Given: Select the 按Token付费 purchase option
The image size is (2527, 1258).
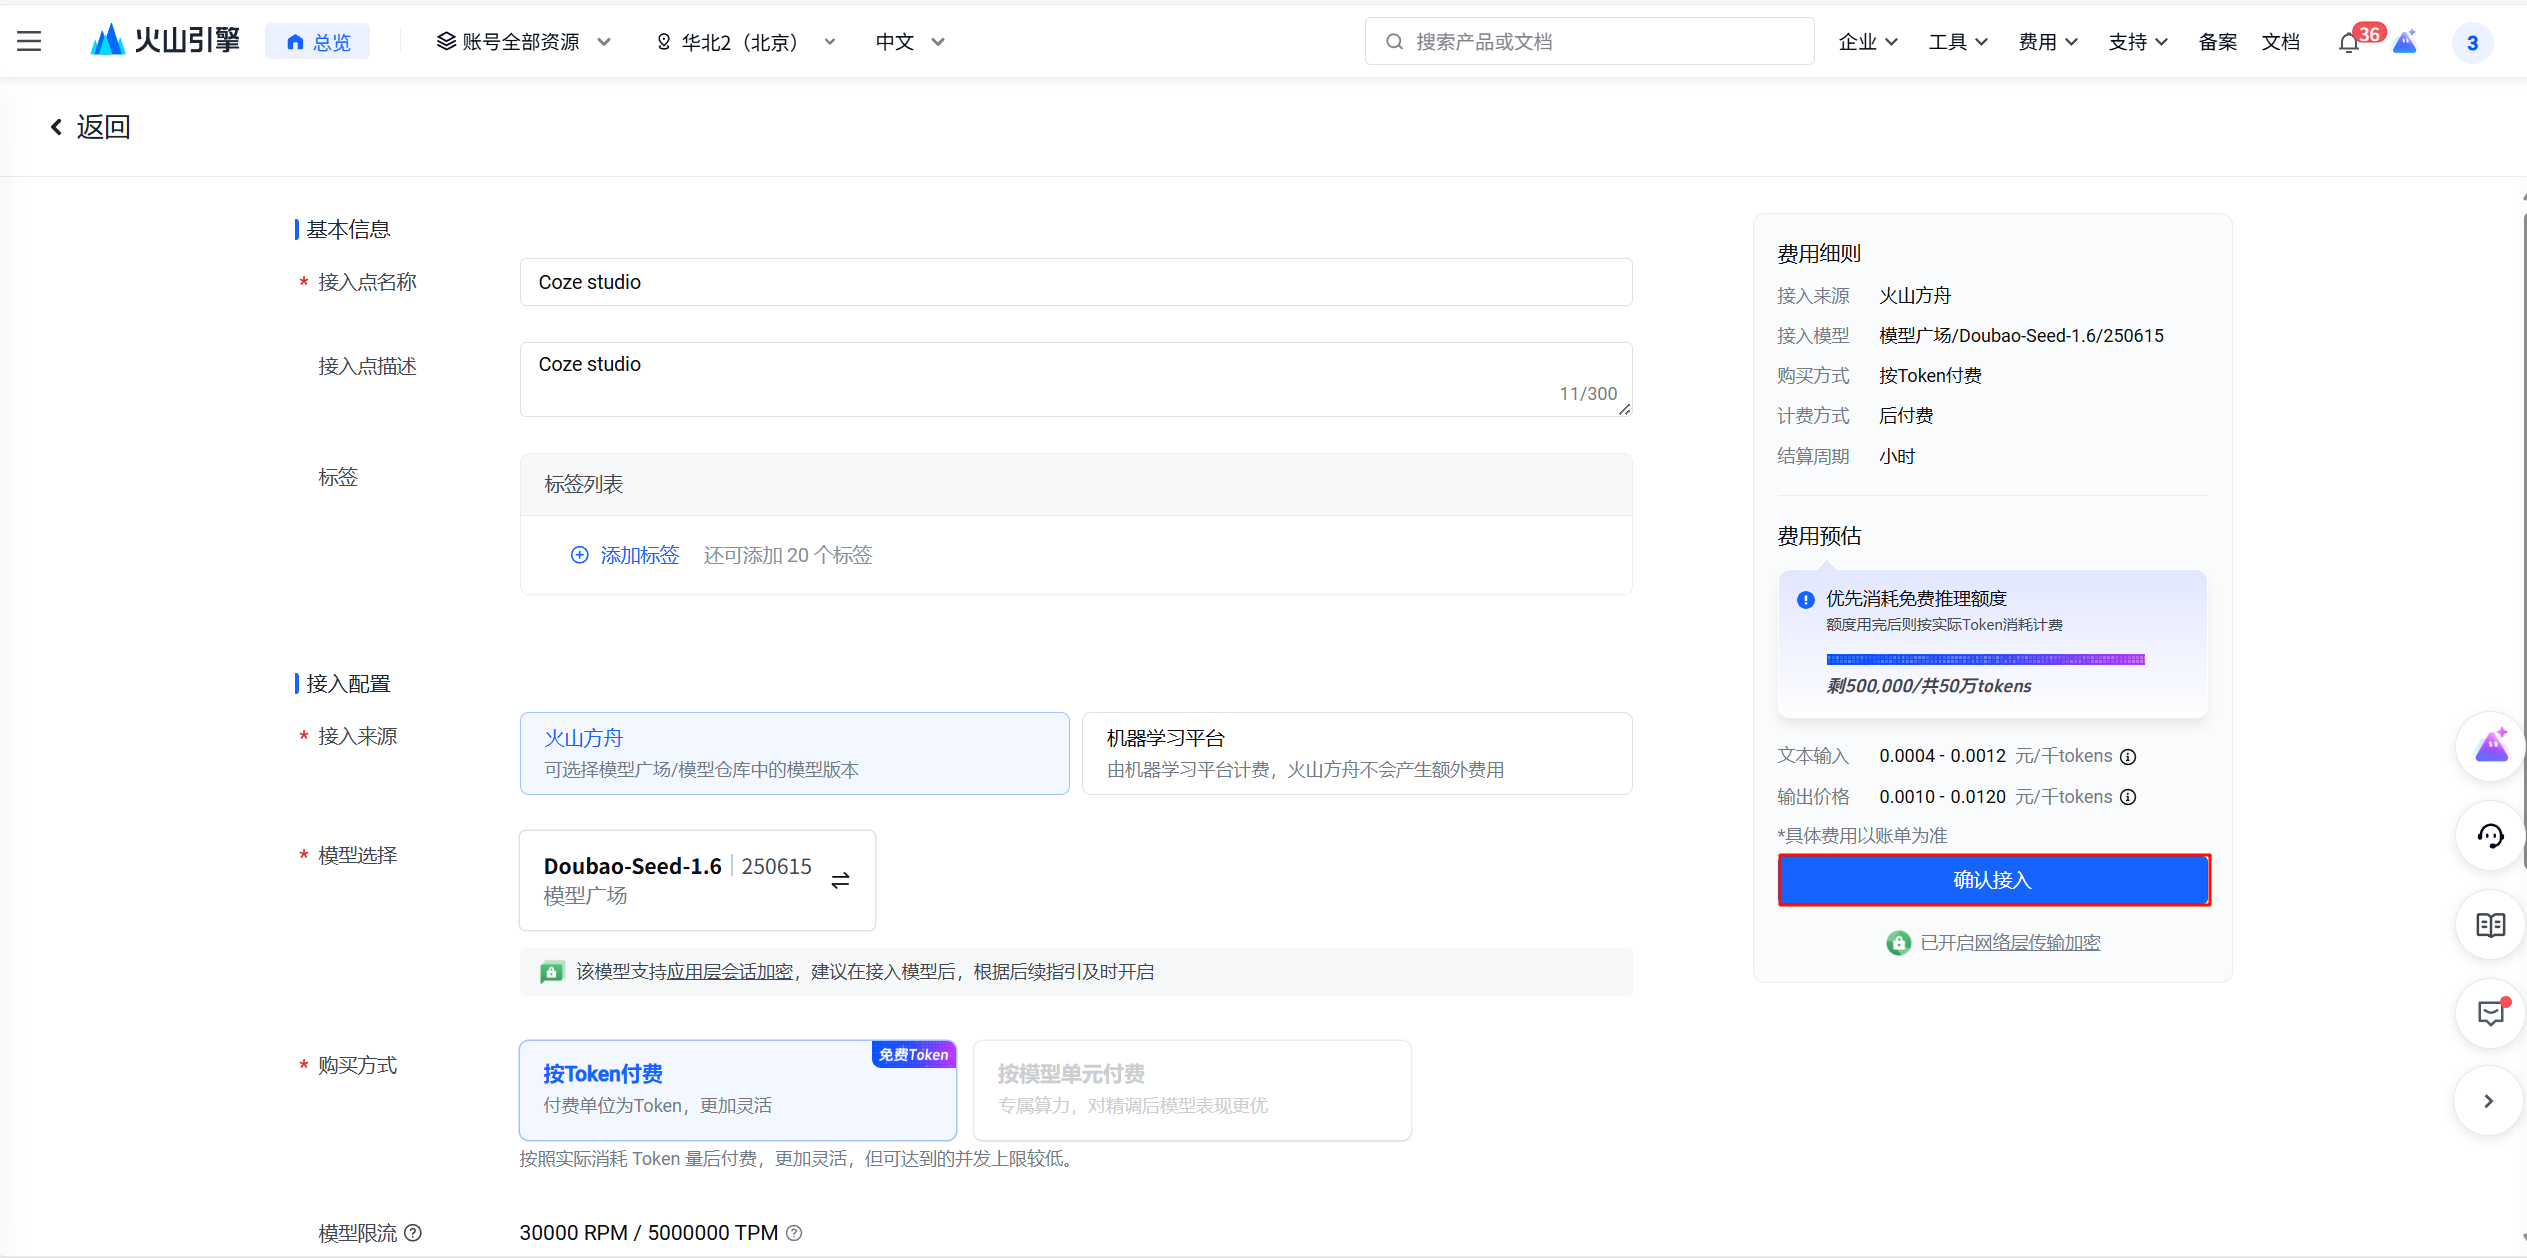Looking at the screenshot, I should [737, 1089].
